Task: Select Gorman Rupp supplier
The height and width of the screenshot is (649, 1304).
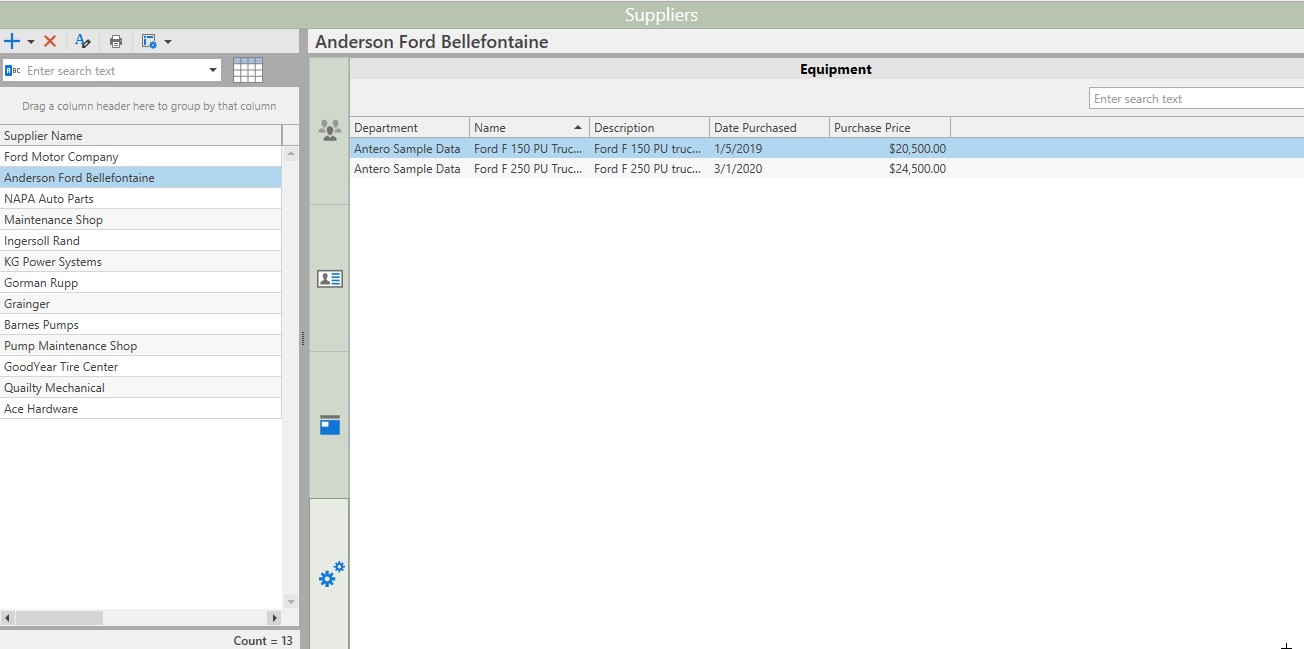Action: click(x=141, y=282)
